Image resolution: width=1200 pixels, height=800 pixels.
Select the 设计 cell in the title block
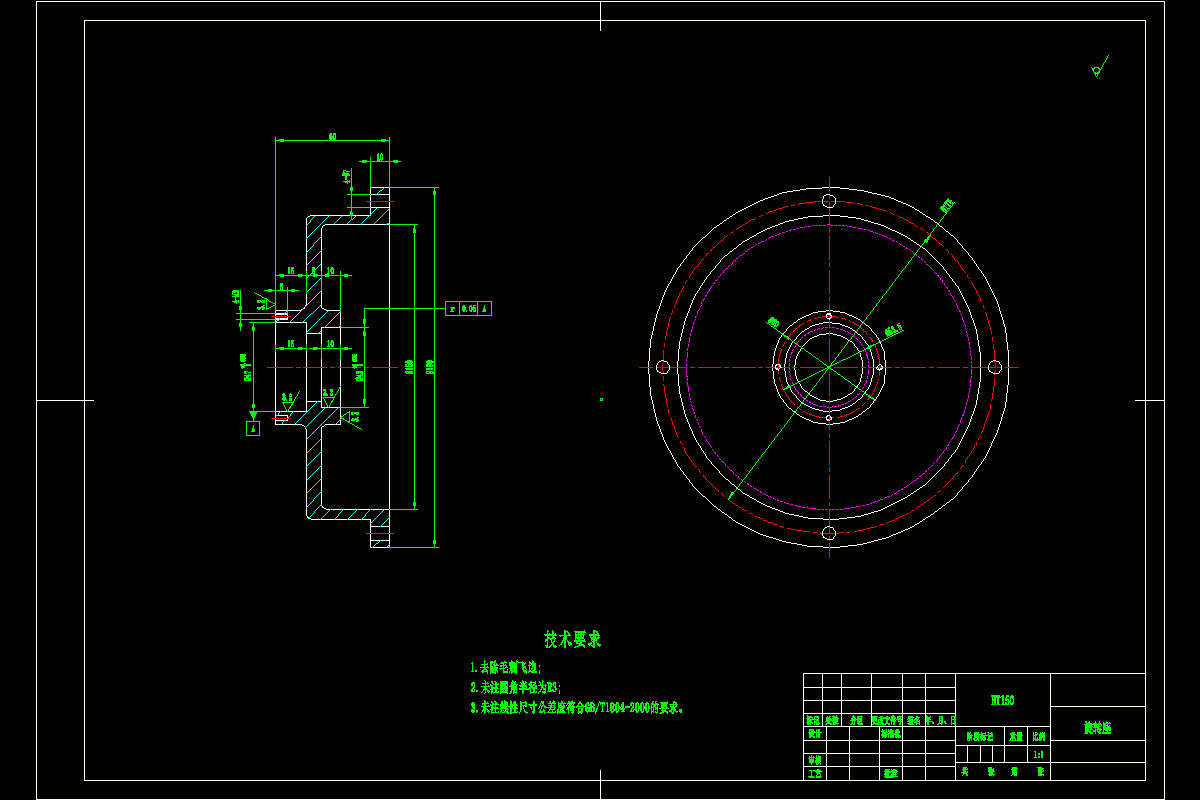click(x=815, y=733)
